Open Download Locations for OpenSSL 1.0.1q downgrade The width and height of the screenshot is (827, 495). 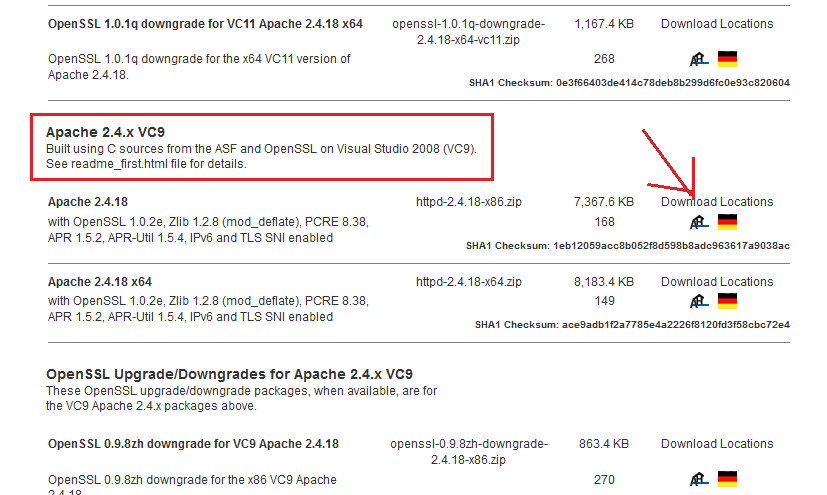point(717,24)
